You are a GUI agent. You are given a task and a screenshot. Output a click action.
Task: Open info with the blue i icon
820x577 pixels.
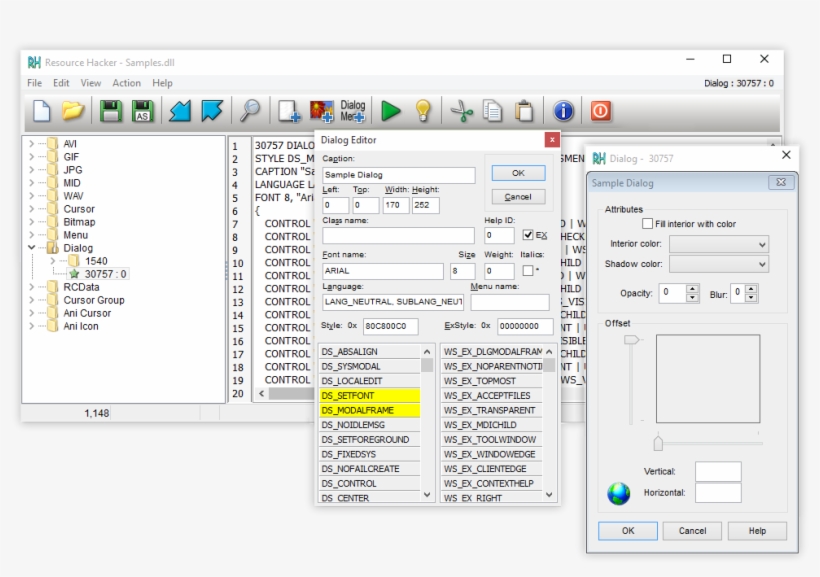563,111
